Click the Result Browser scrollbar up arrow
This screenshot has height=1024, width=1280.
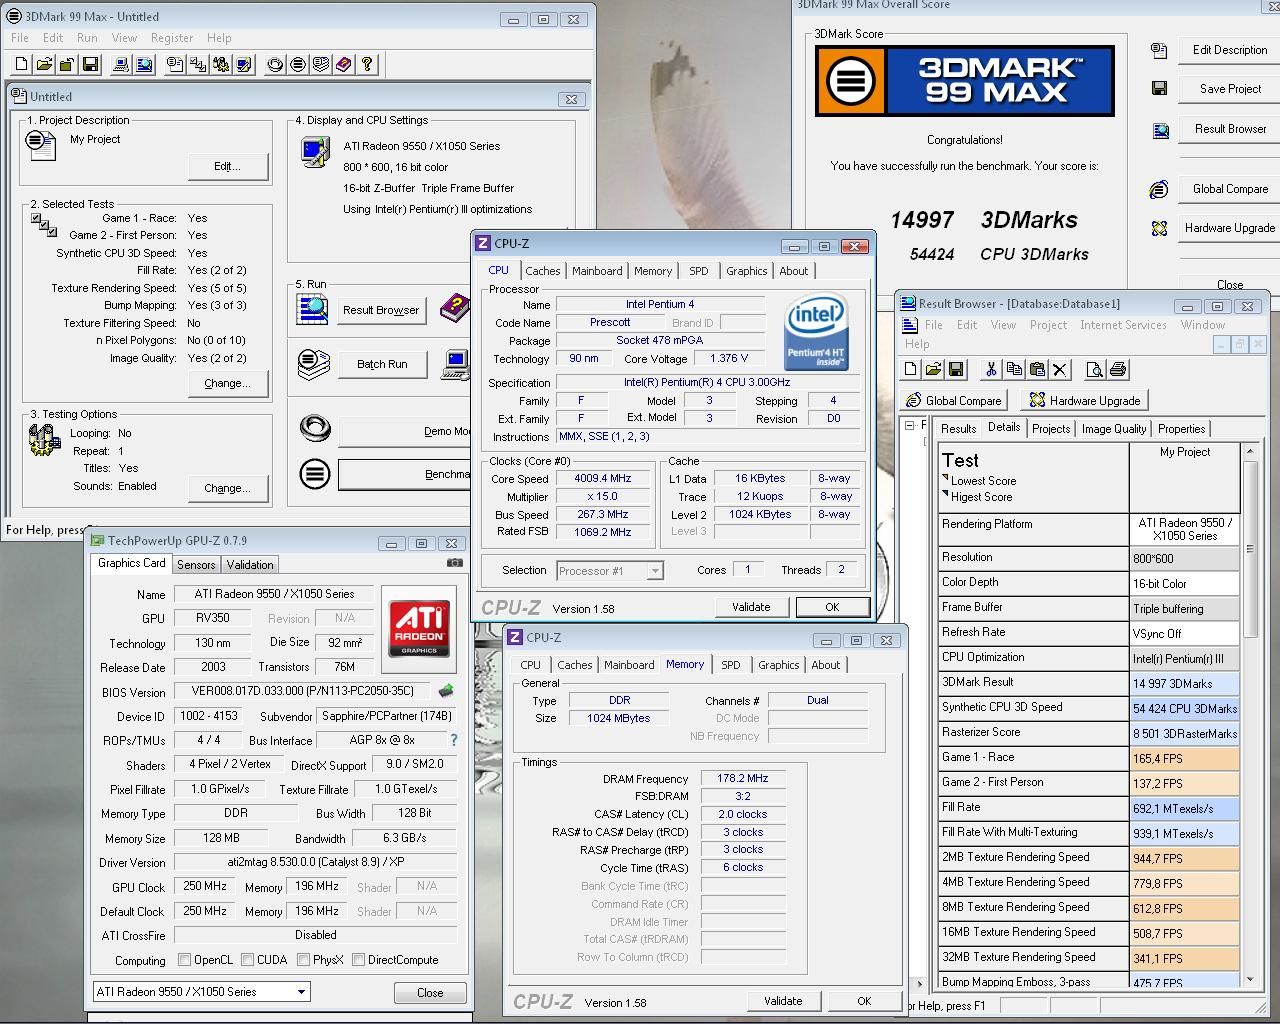(1250, 452)
